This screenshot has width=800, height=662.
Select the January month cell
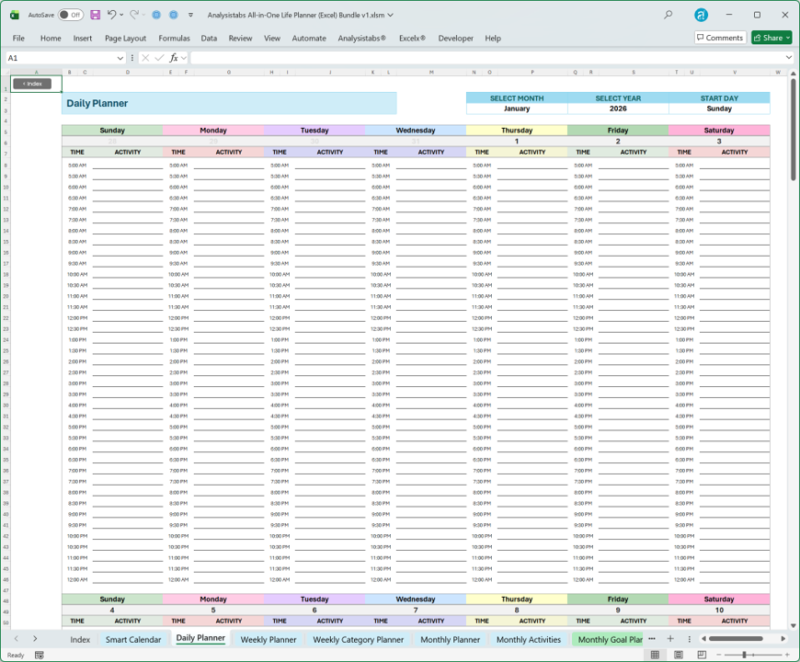[x=517, y=109]
